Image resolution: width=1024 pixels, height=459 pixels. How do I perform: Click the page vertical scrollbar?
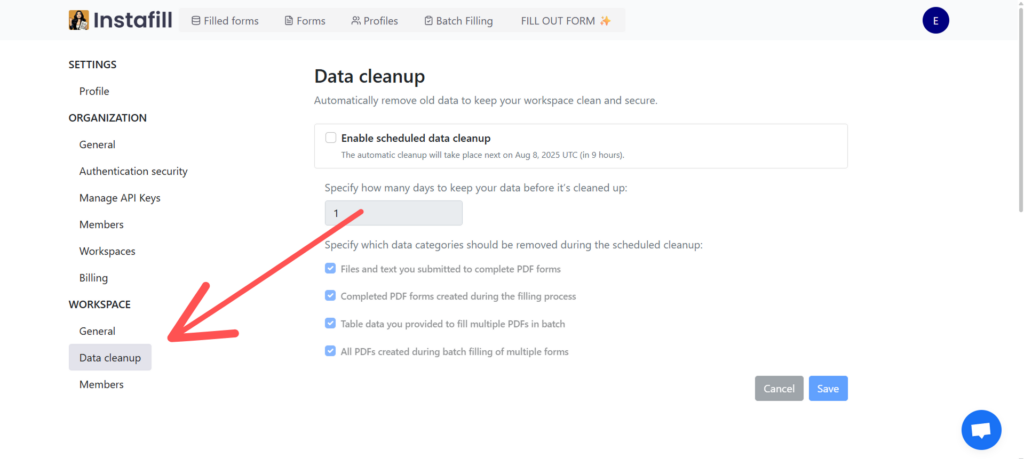tap(1020, 108)
